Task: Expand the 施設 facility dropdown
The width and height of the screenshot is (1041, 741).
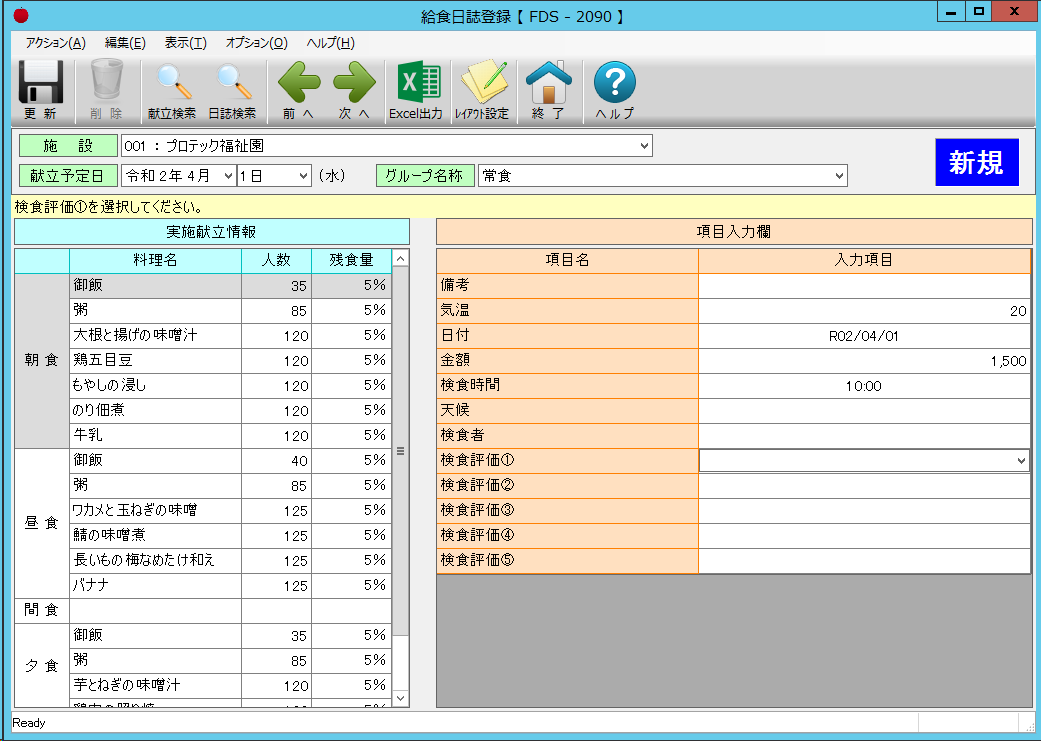Action: (x=643, y=147)
